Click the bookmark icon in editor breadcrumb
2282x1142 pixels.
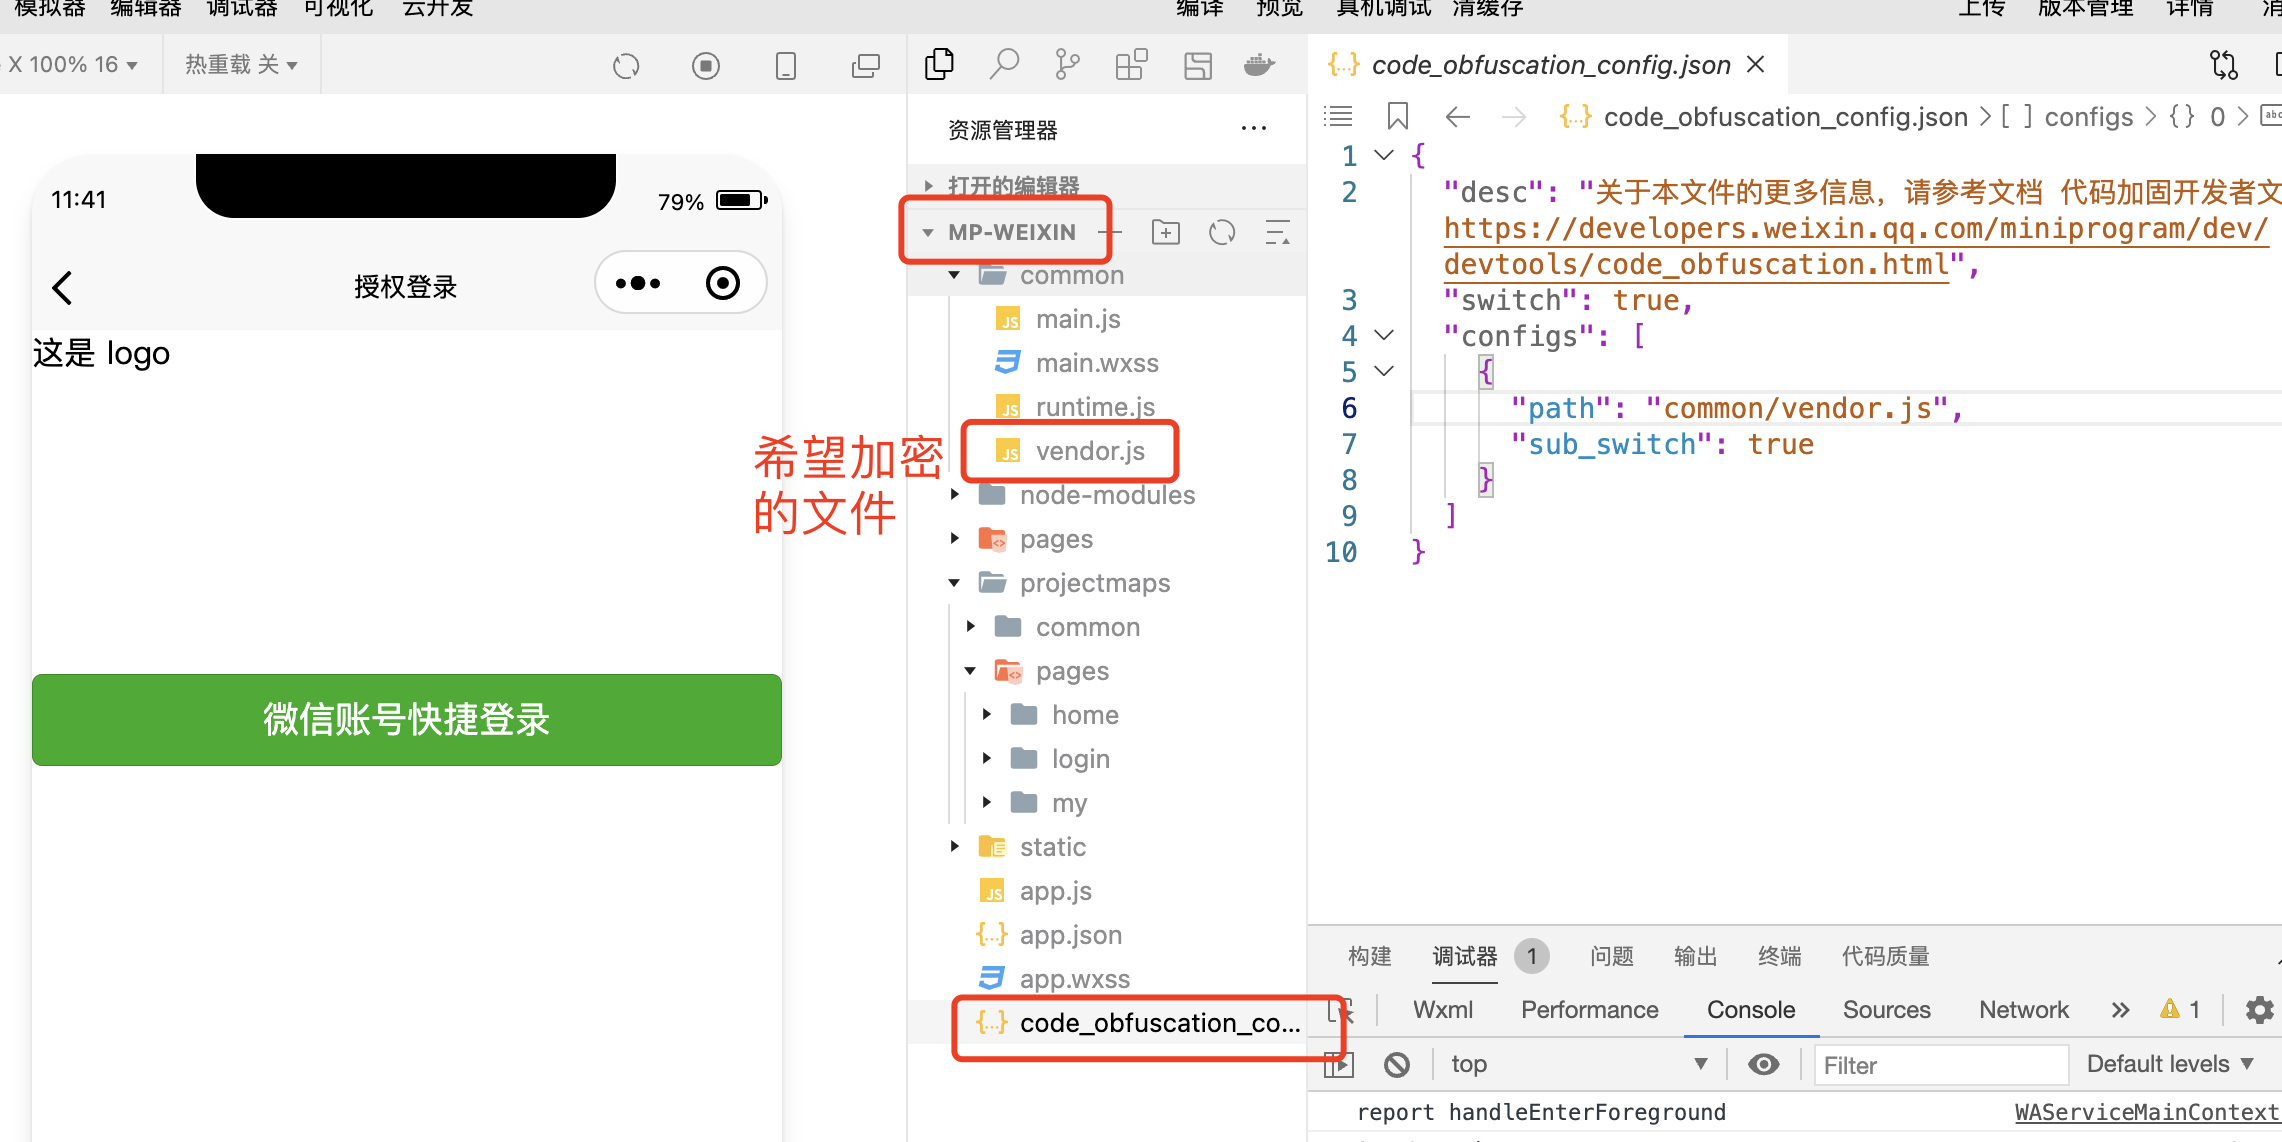pyautogui.click(x=1398, y=117)
